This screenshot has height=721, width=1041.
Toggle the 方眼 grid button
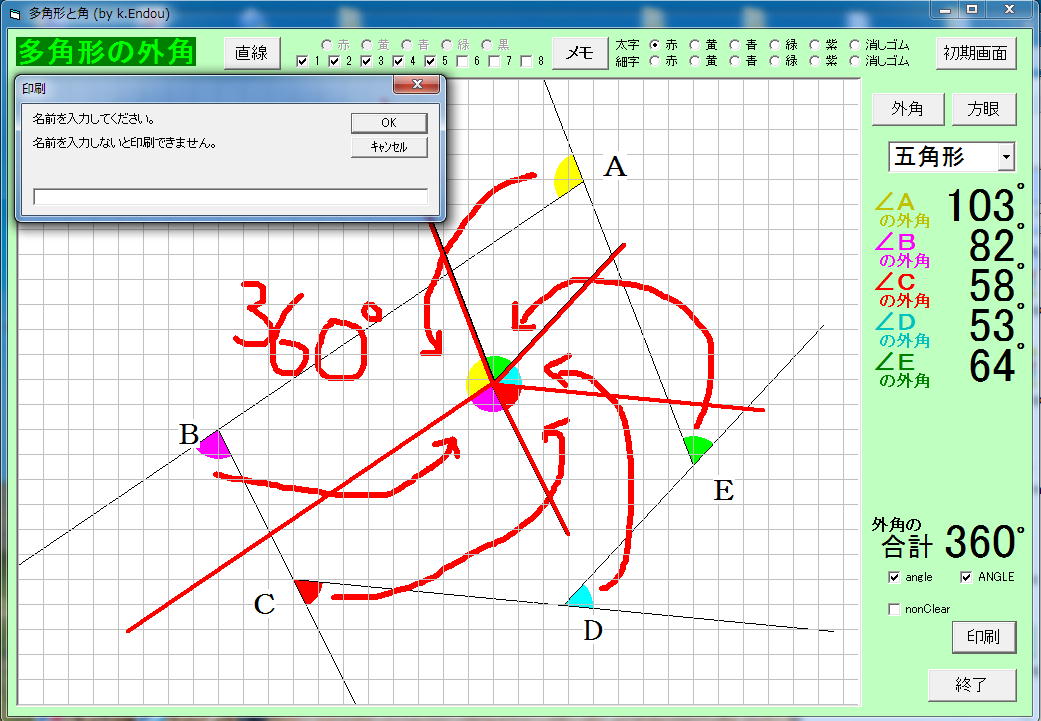pos(984,109)
